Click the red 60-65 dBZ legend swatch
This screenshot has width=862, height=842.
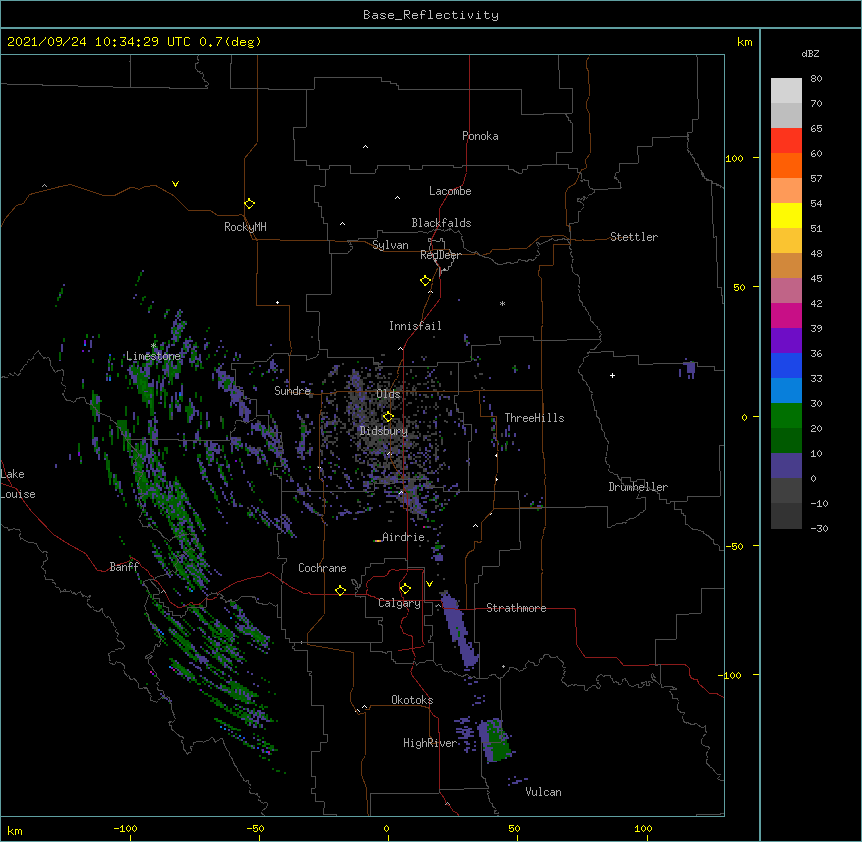click(x=786, y=141)
